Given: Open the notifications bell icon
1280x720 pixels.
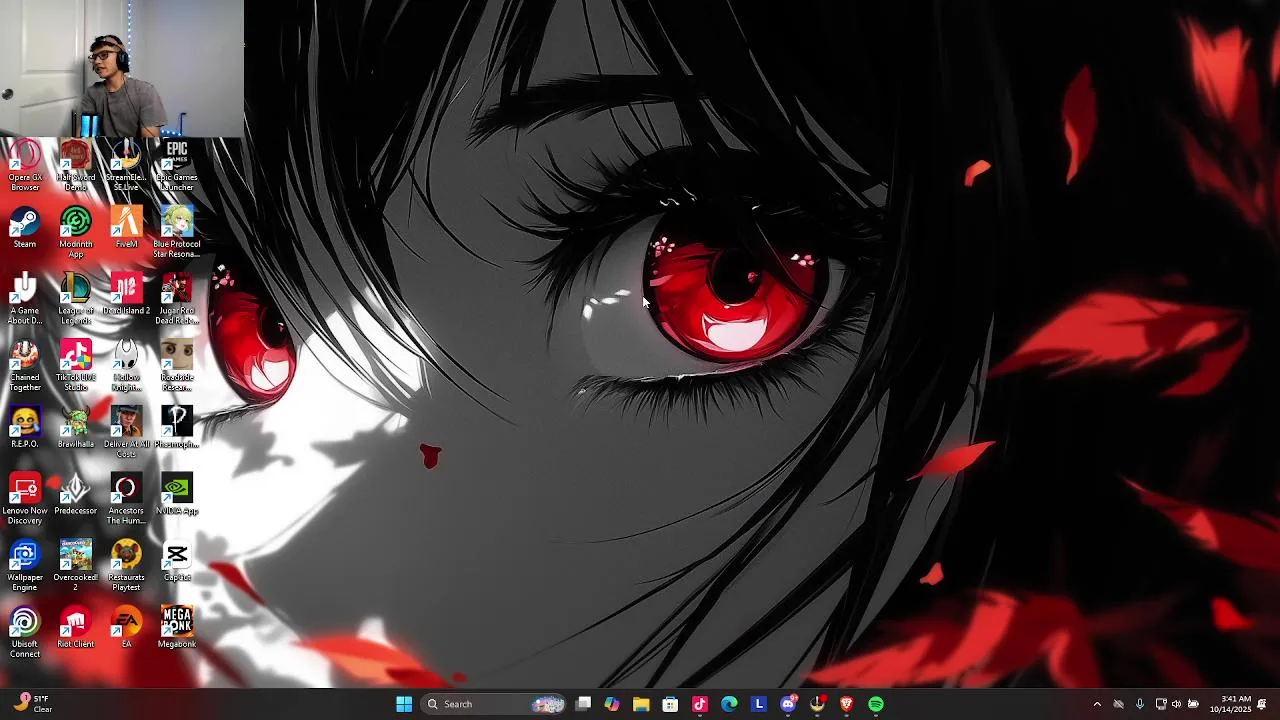Looking at the screenshot, I should (x=1262, y=704).
